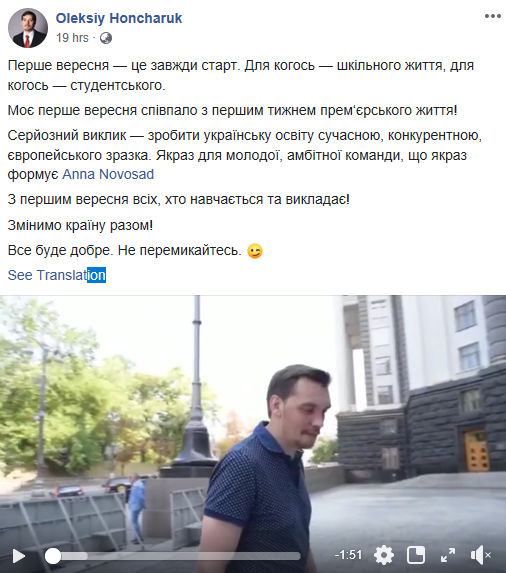Open post options three-dots menu
The height and width of the screenshot is (573, 506).
[492, 16]
